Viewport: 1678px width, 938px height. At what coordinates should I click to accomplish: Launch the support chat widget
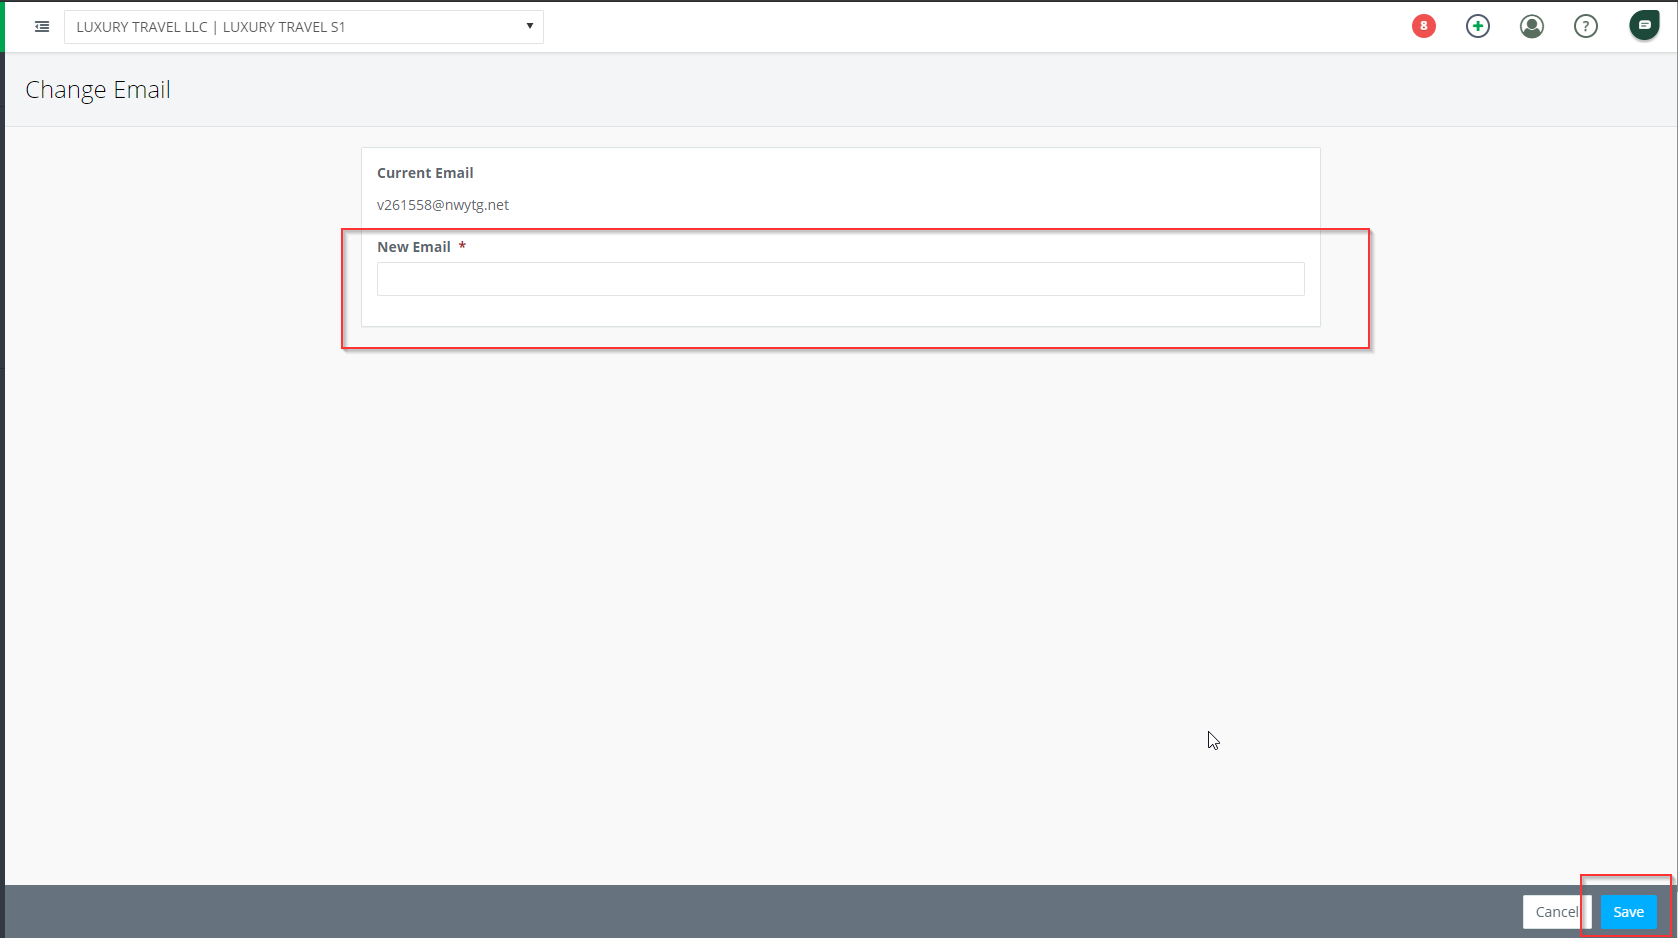pos(1643,24)
